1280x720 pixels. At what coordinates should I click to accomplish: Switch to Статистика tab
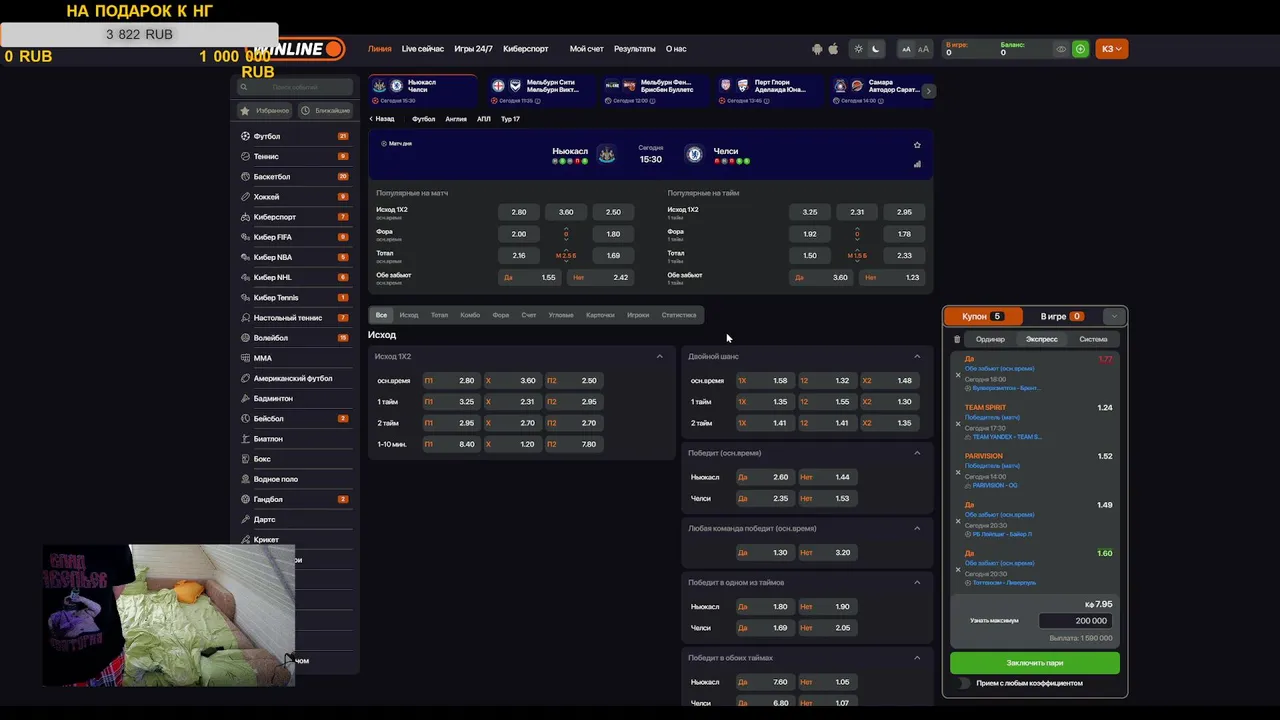(679, 315)
